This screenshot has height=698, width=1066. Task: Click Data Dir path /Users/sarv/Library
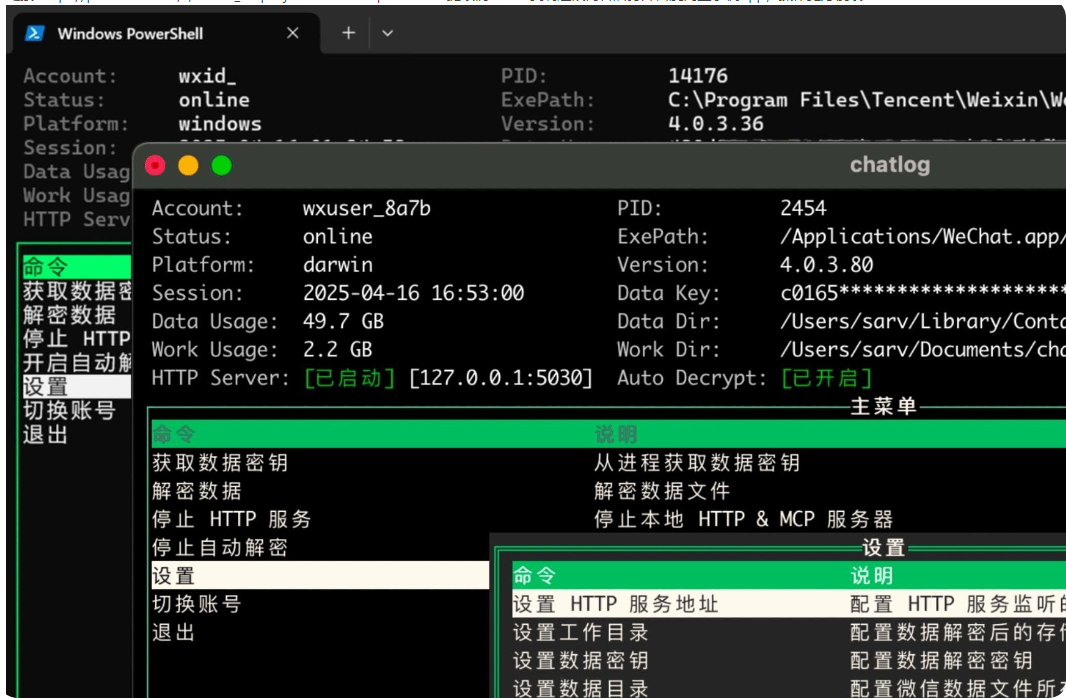pyautogui.click(x=923, y=321)
